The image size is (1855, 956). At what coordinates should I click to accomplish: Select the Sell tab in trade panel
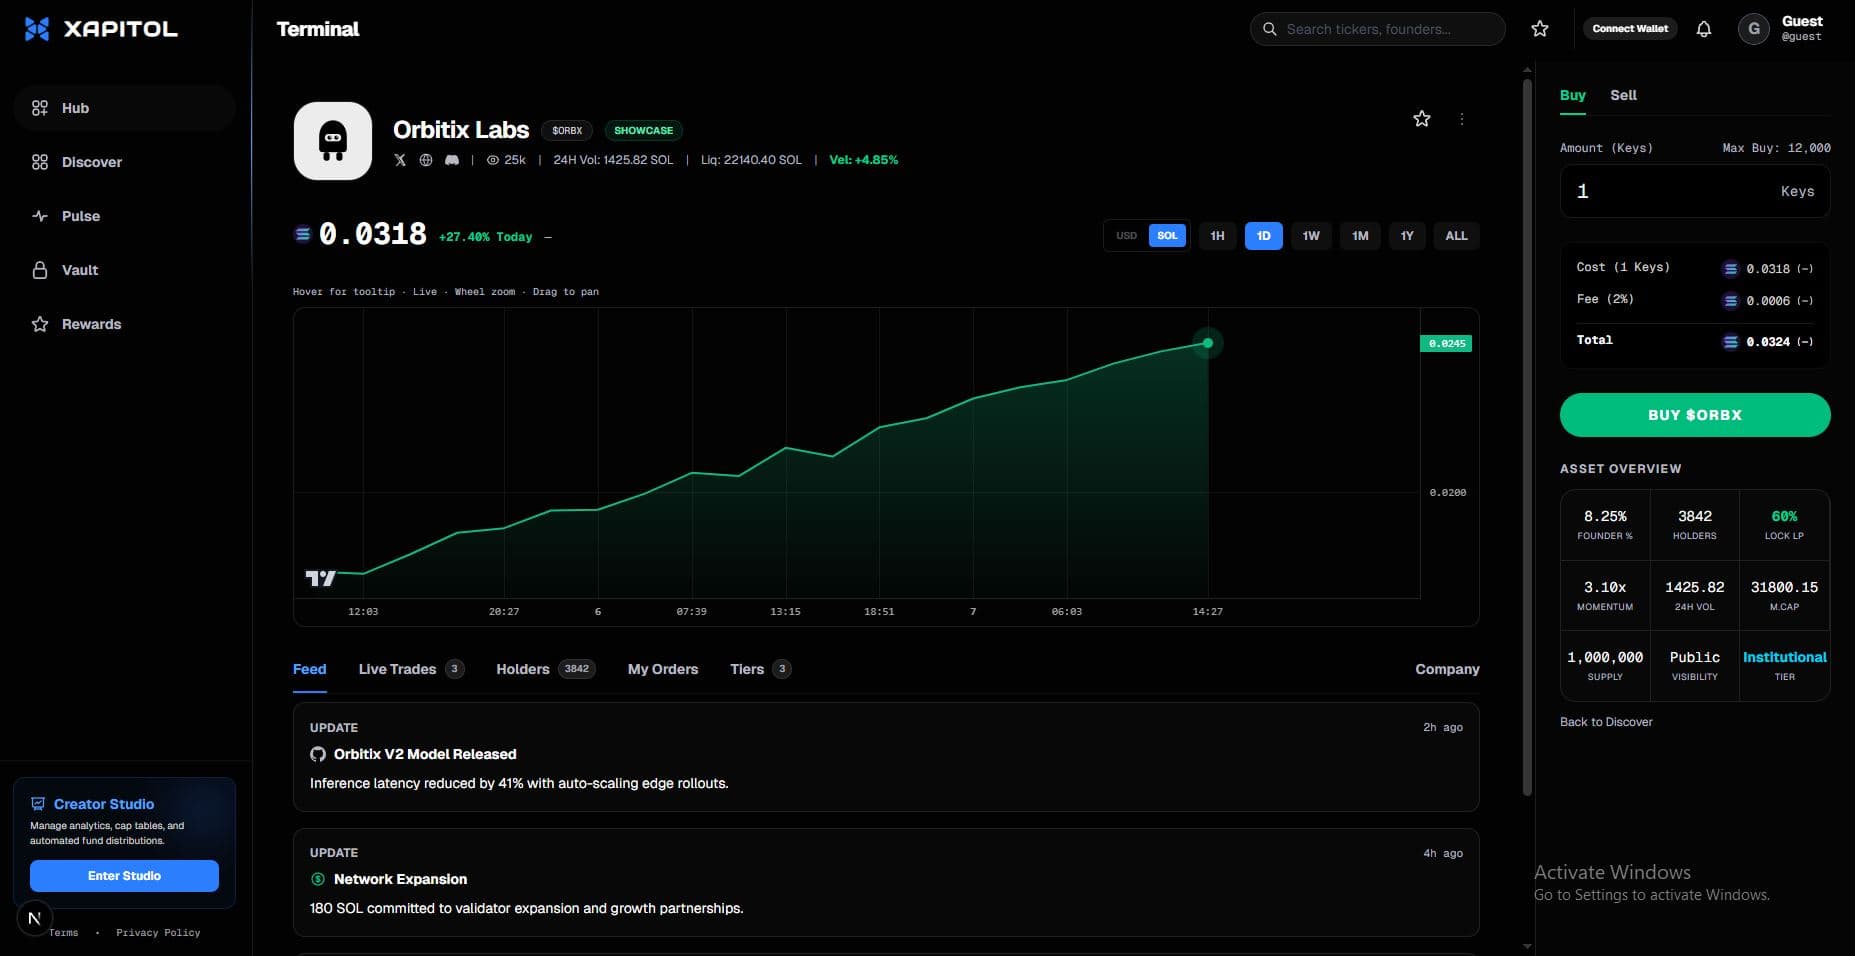(1623, 95)
